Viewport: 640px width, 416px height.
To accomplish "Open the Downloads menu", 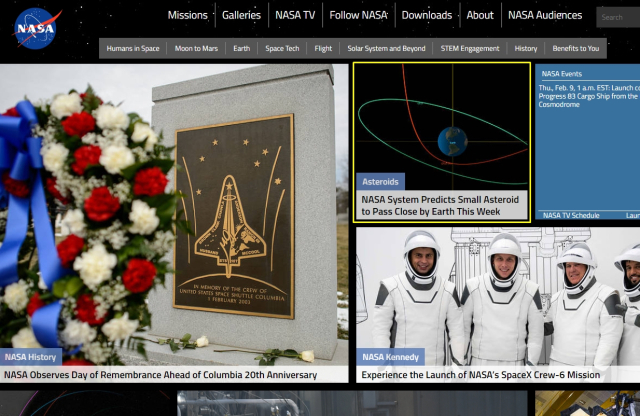I will coord(427,15).
